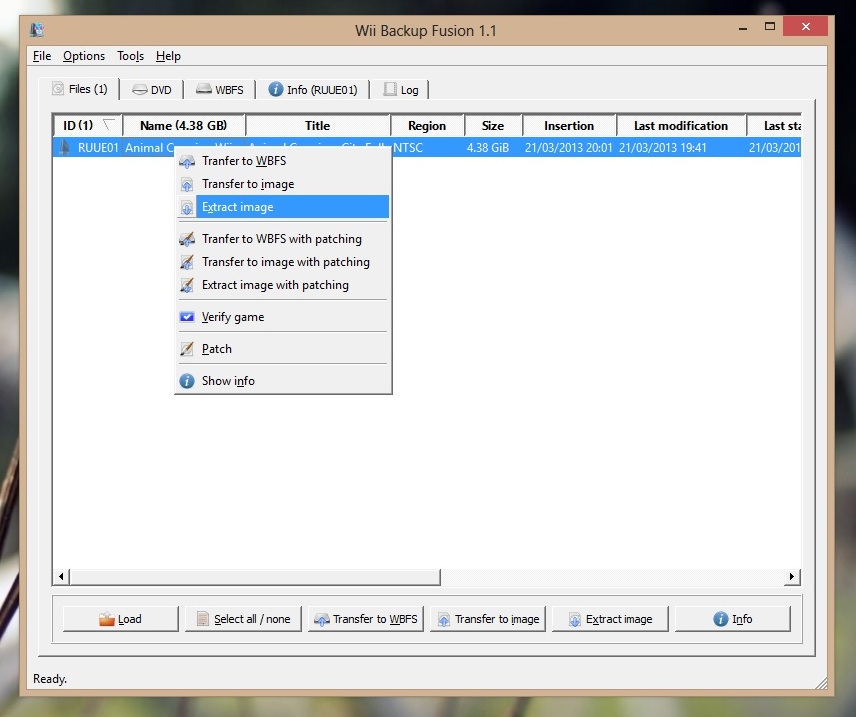Image resolution: width=856 pixels, height=717 pixels.
Task: Click icon beside Transfer to image with patching
Action: coord(187,262)
